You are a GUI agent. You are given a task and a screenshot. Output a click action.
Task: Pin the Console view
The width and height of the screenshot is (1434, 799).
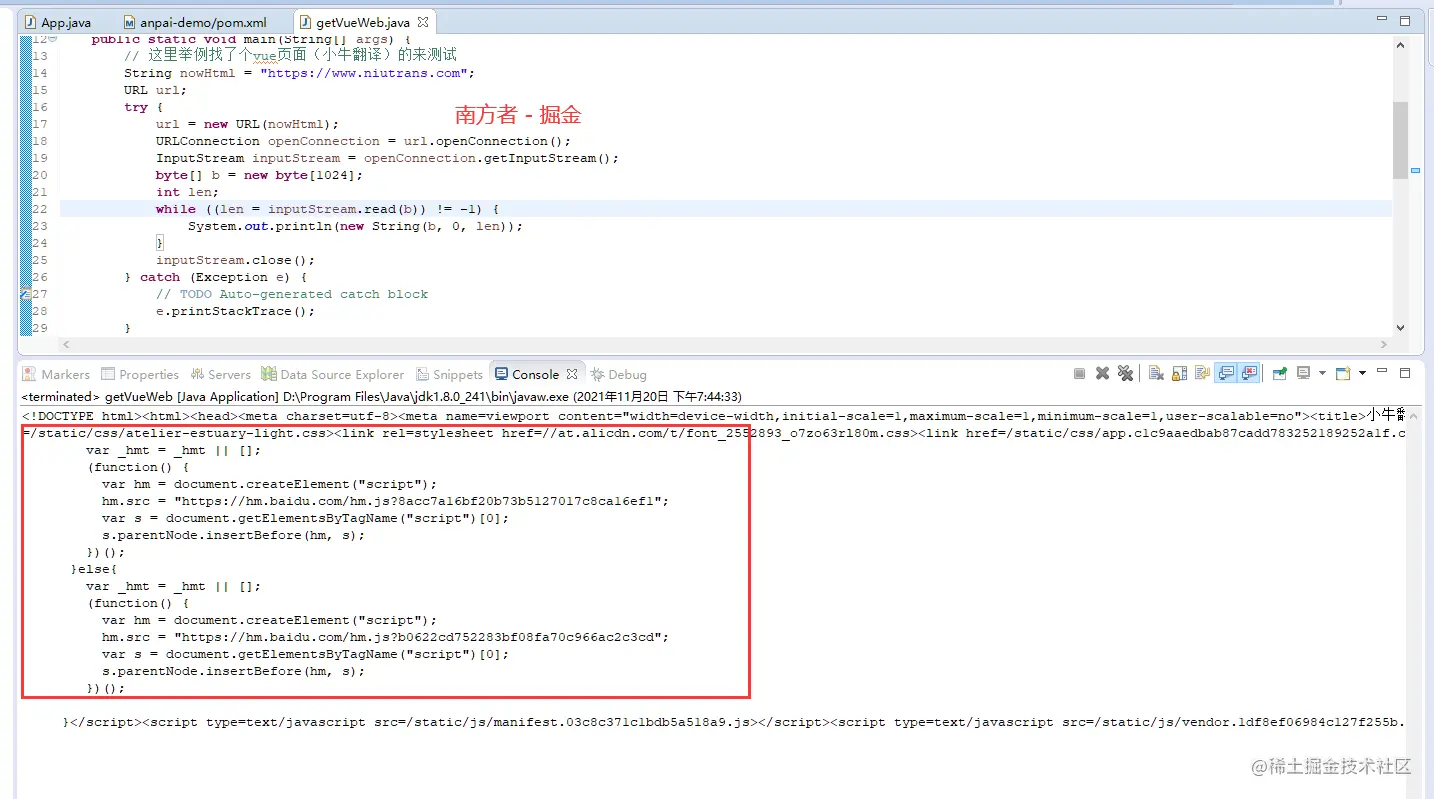point(1279,374)
